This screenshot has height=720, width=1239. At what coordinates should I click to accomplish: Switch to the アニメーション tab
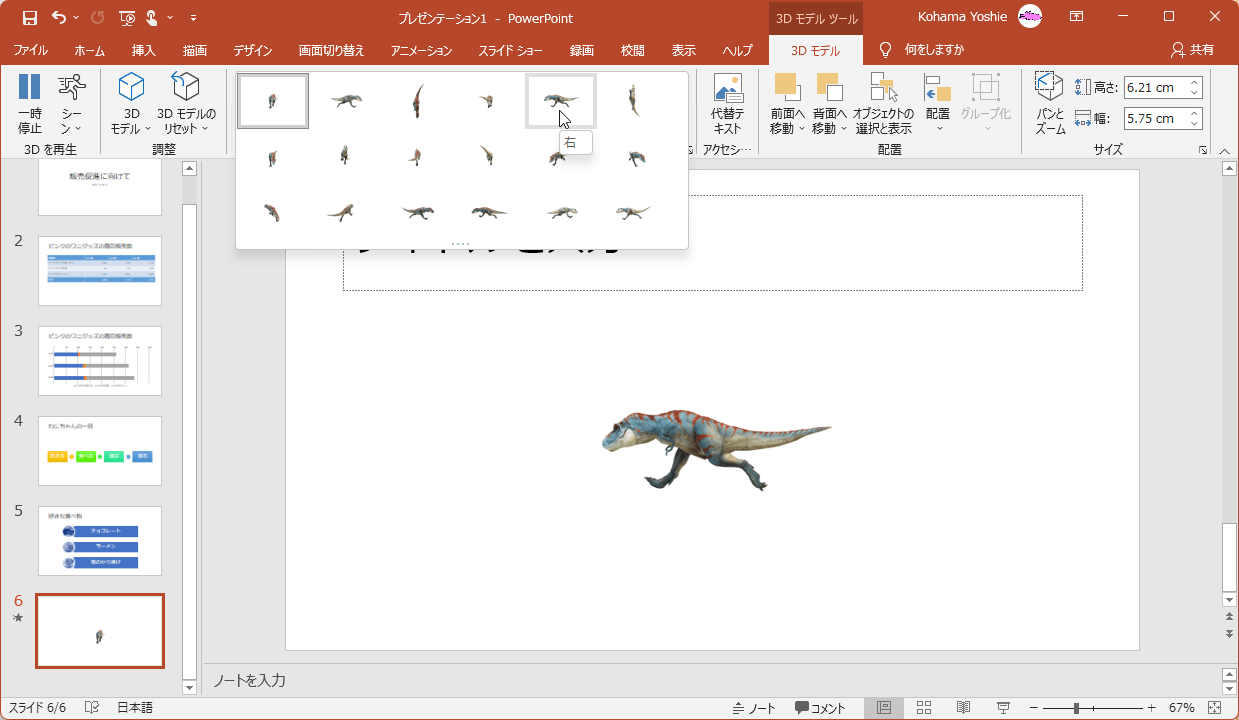point(421,50)
